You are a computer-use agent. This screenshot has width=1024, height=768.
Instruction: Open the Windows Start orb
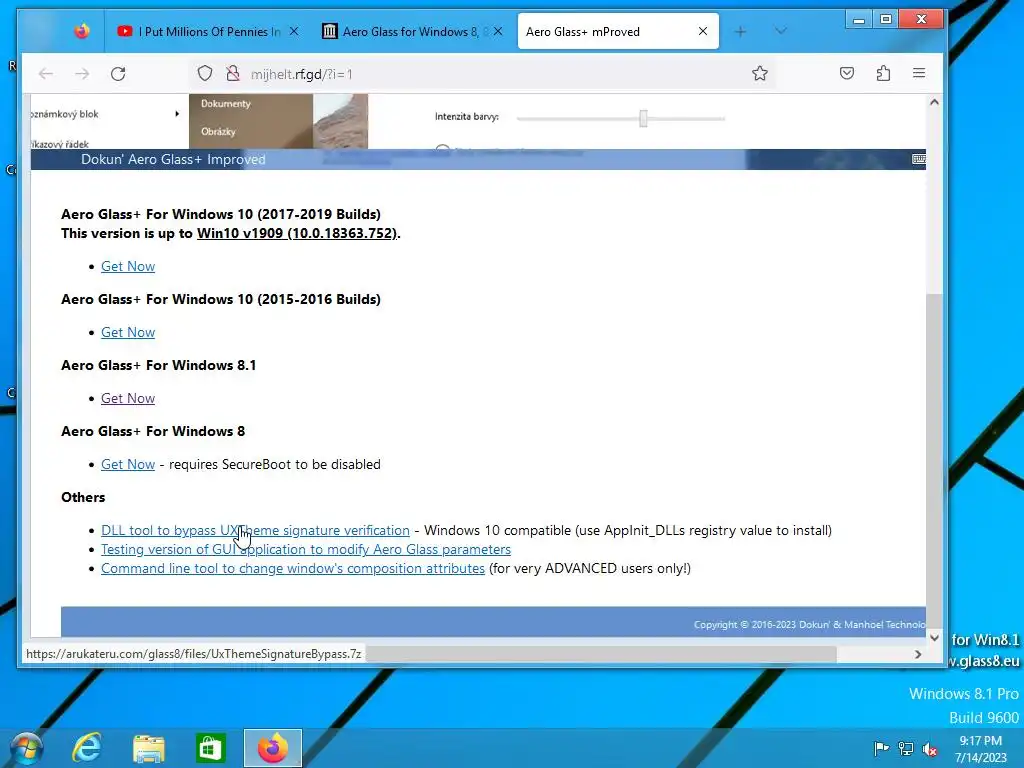coord(26,748)
